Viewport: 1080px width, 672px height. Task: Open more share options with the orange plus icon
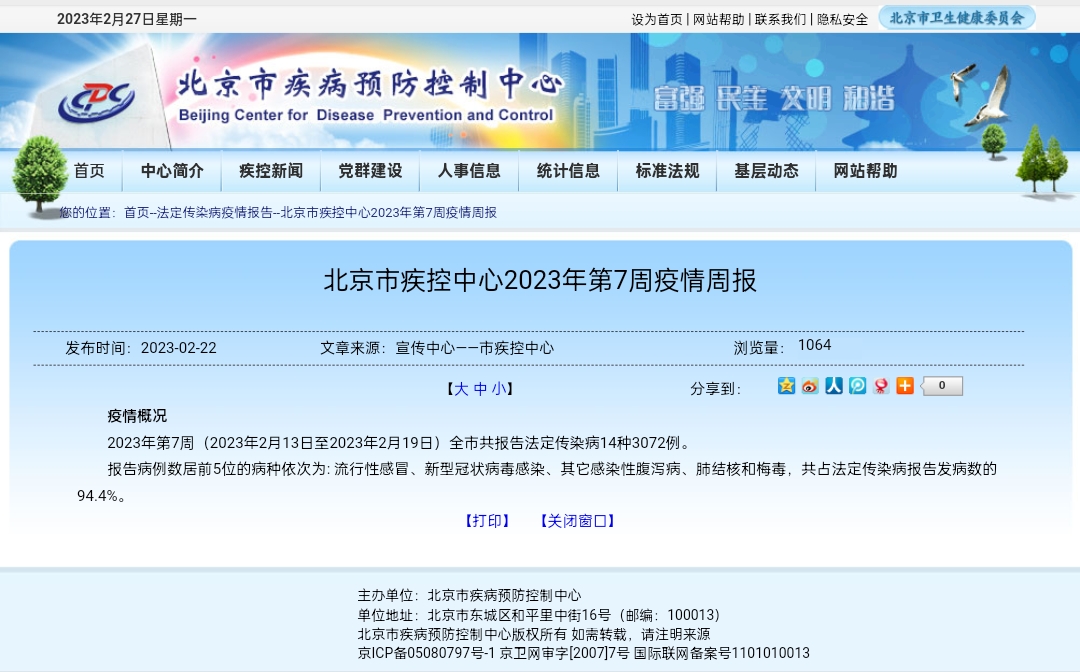[x=905, y=386]
